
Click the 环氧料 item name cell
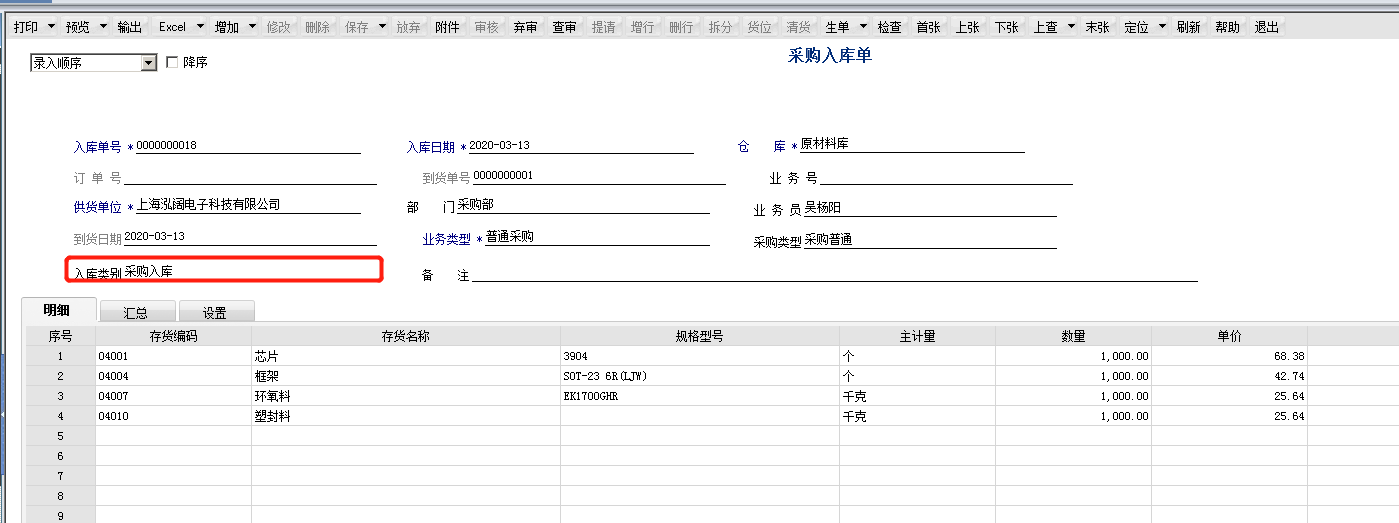tap(406, 396)
